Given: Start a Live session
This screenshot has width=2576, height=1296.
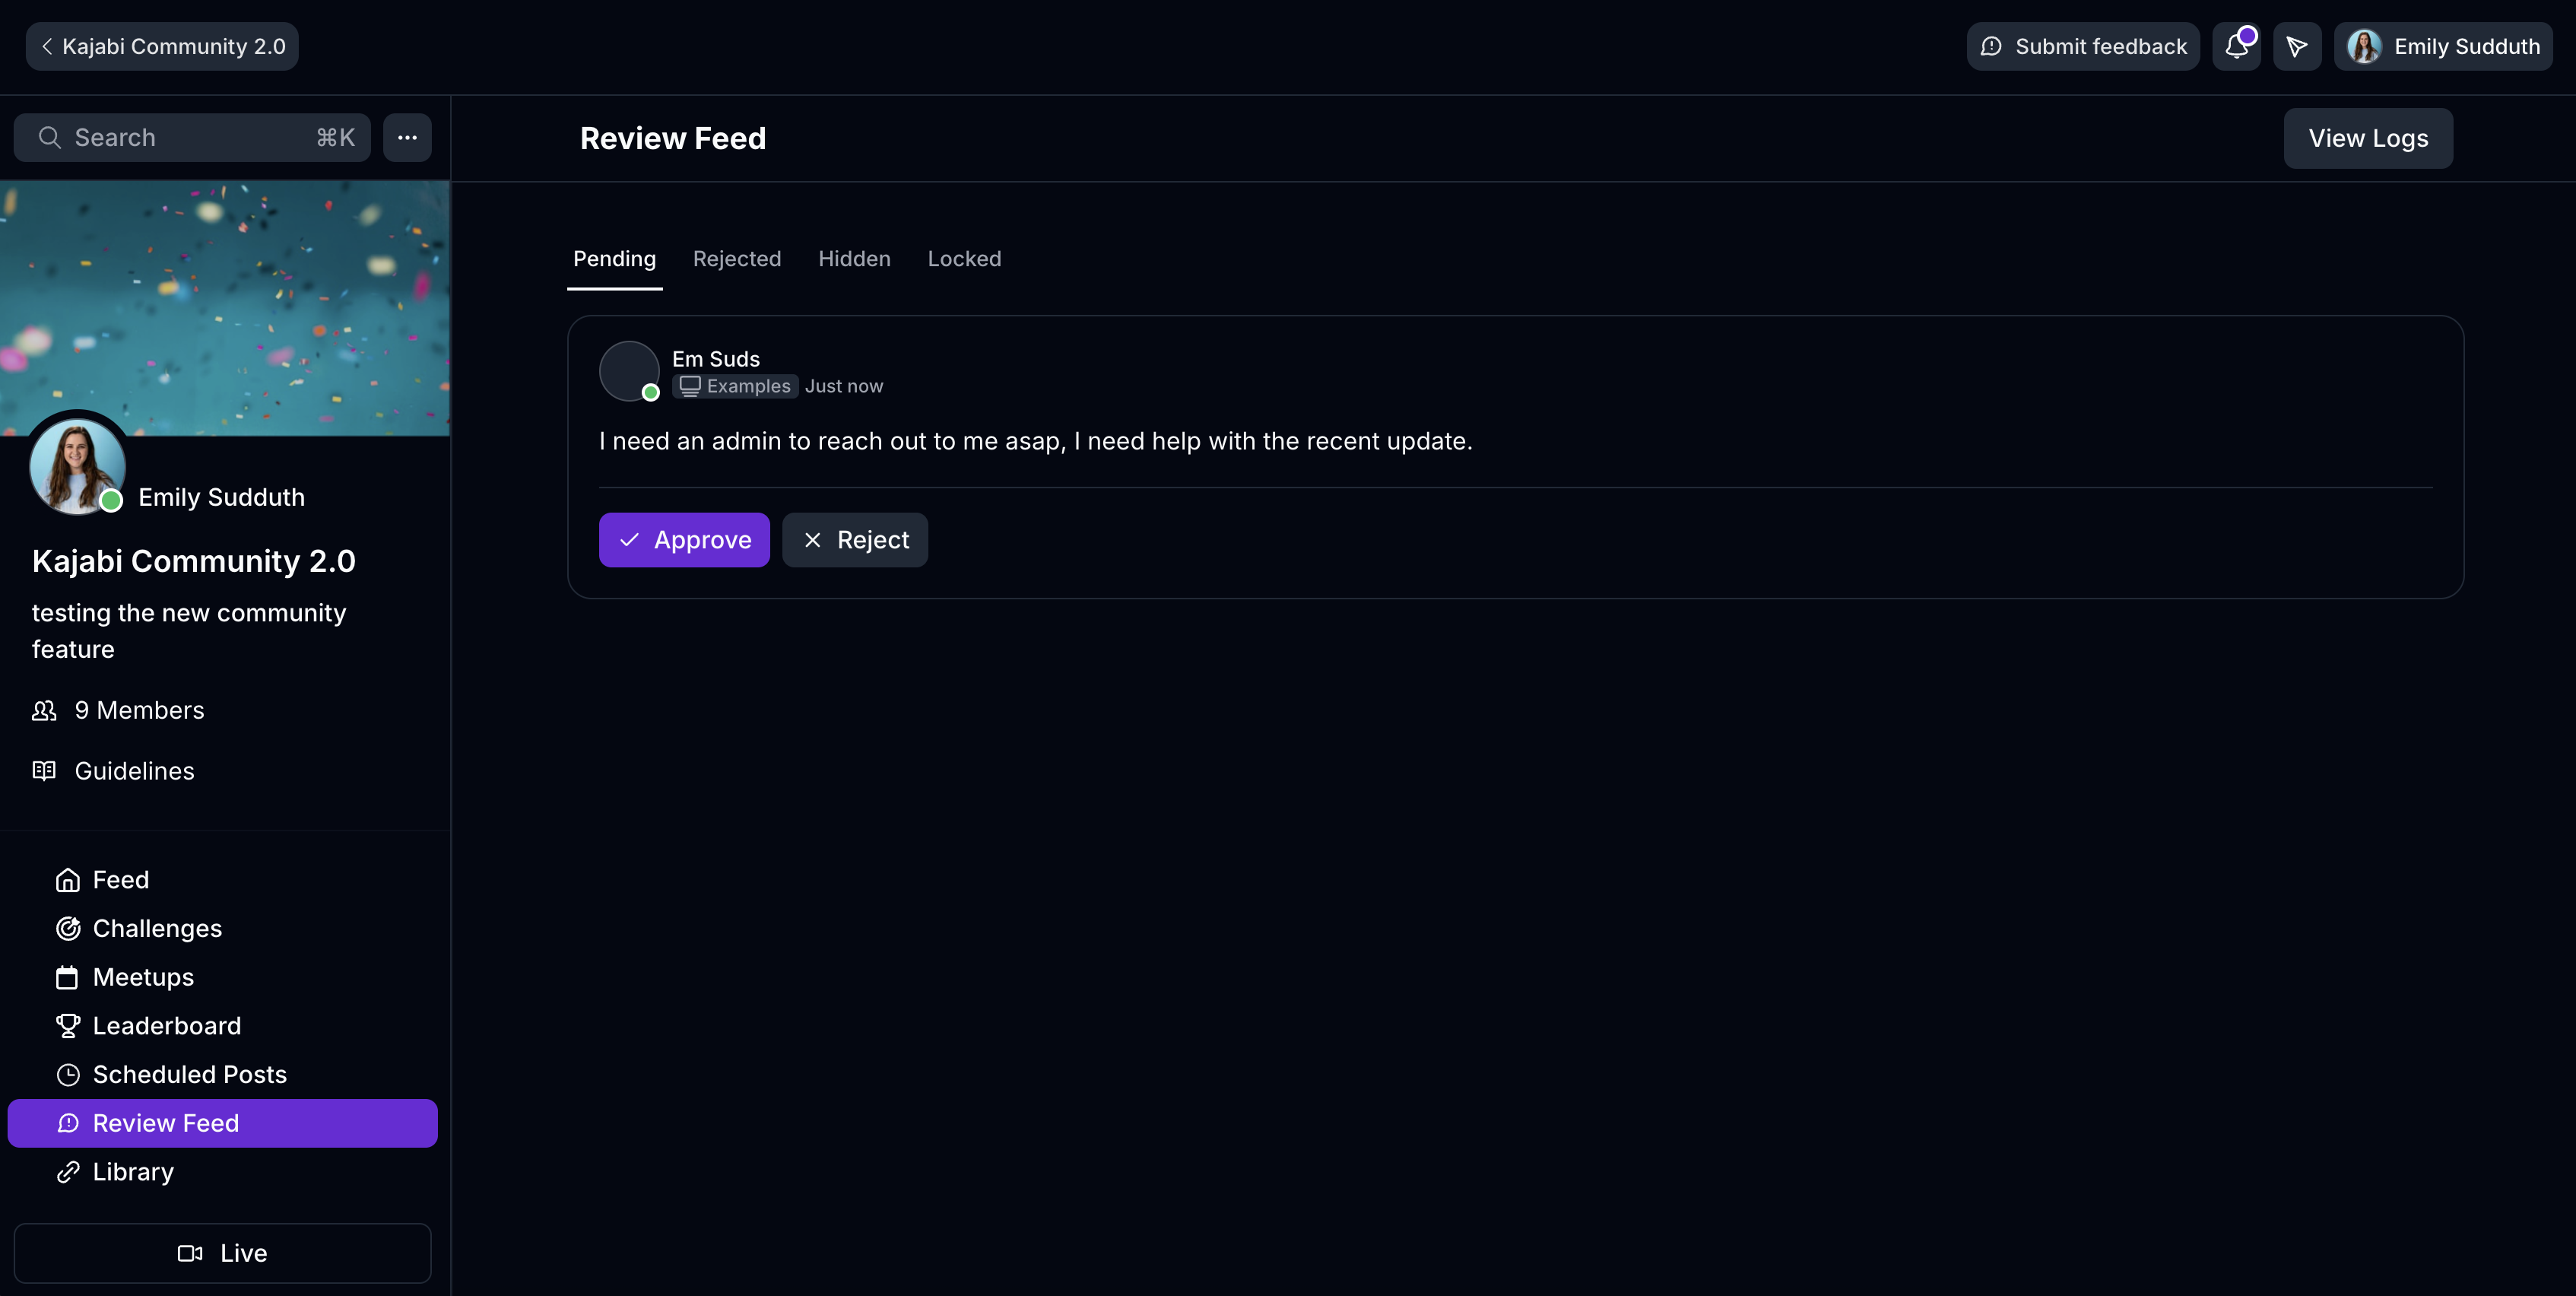Looking at the screenshot, I should [x=223, y=1252].
